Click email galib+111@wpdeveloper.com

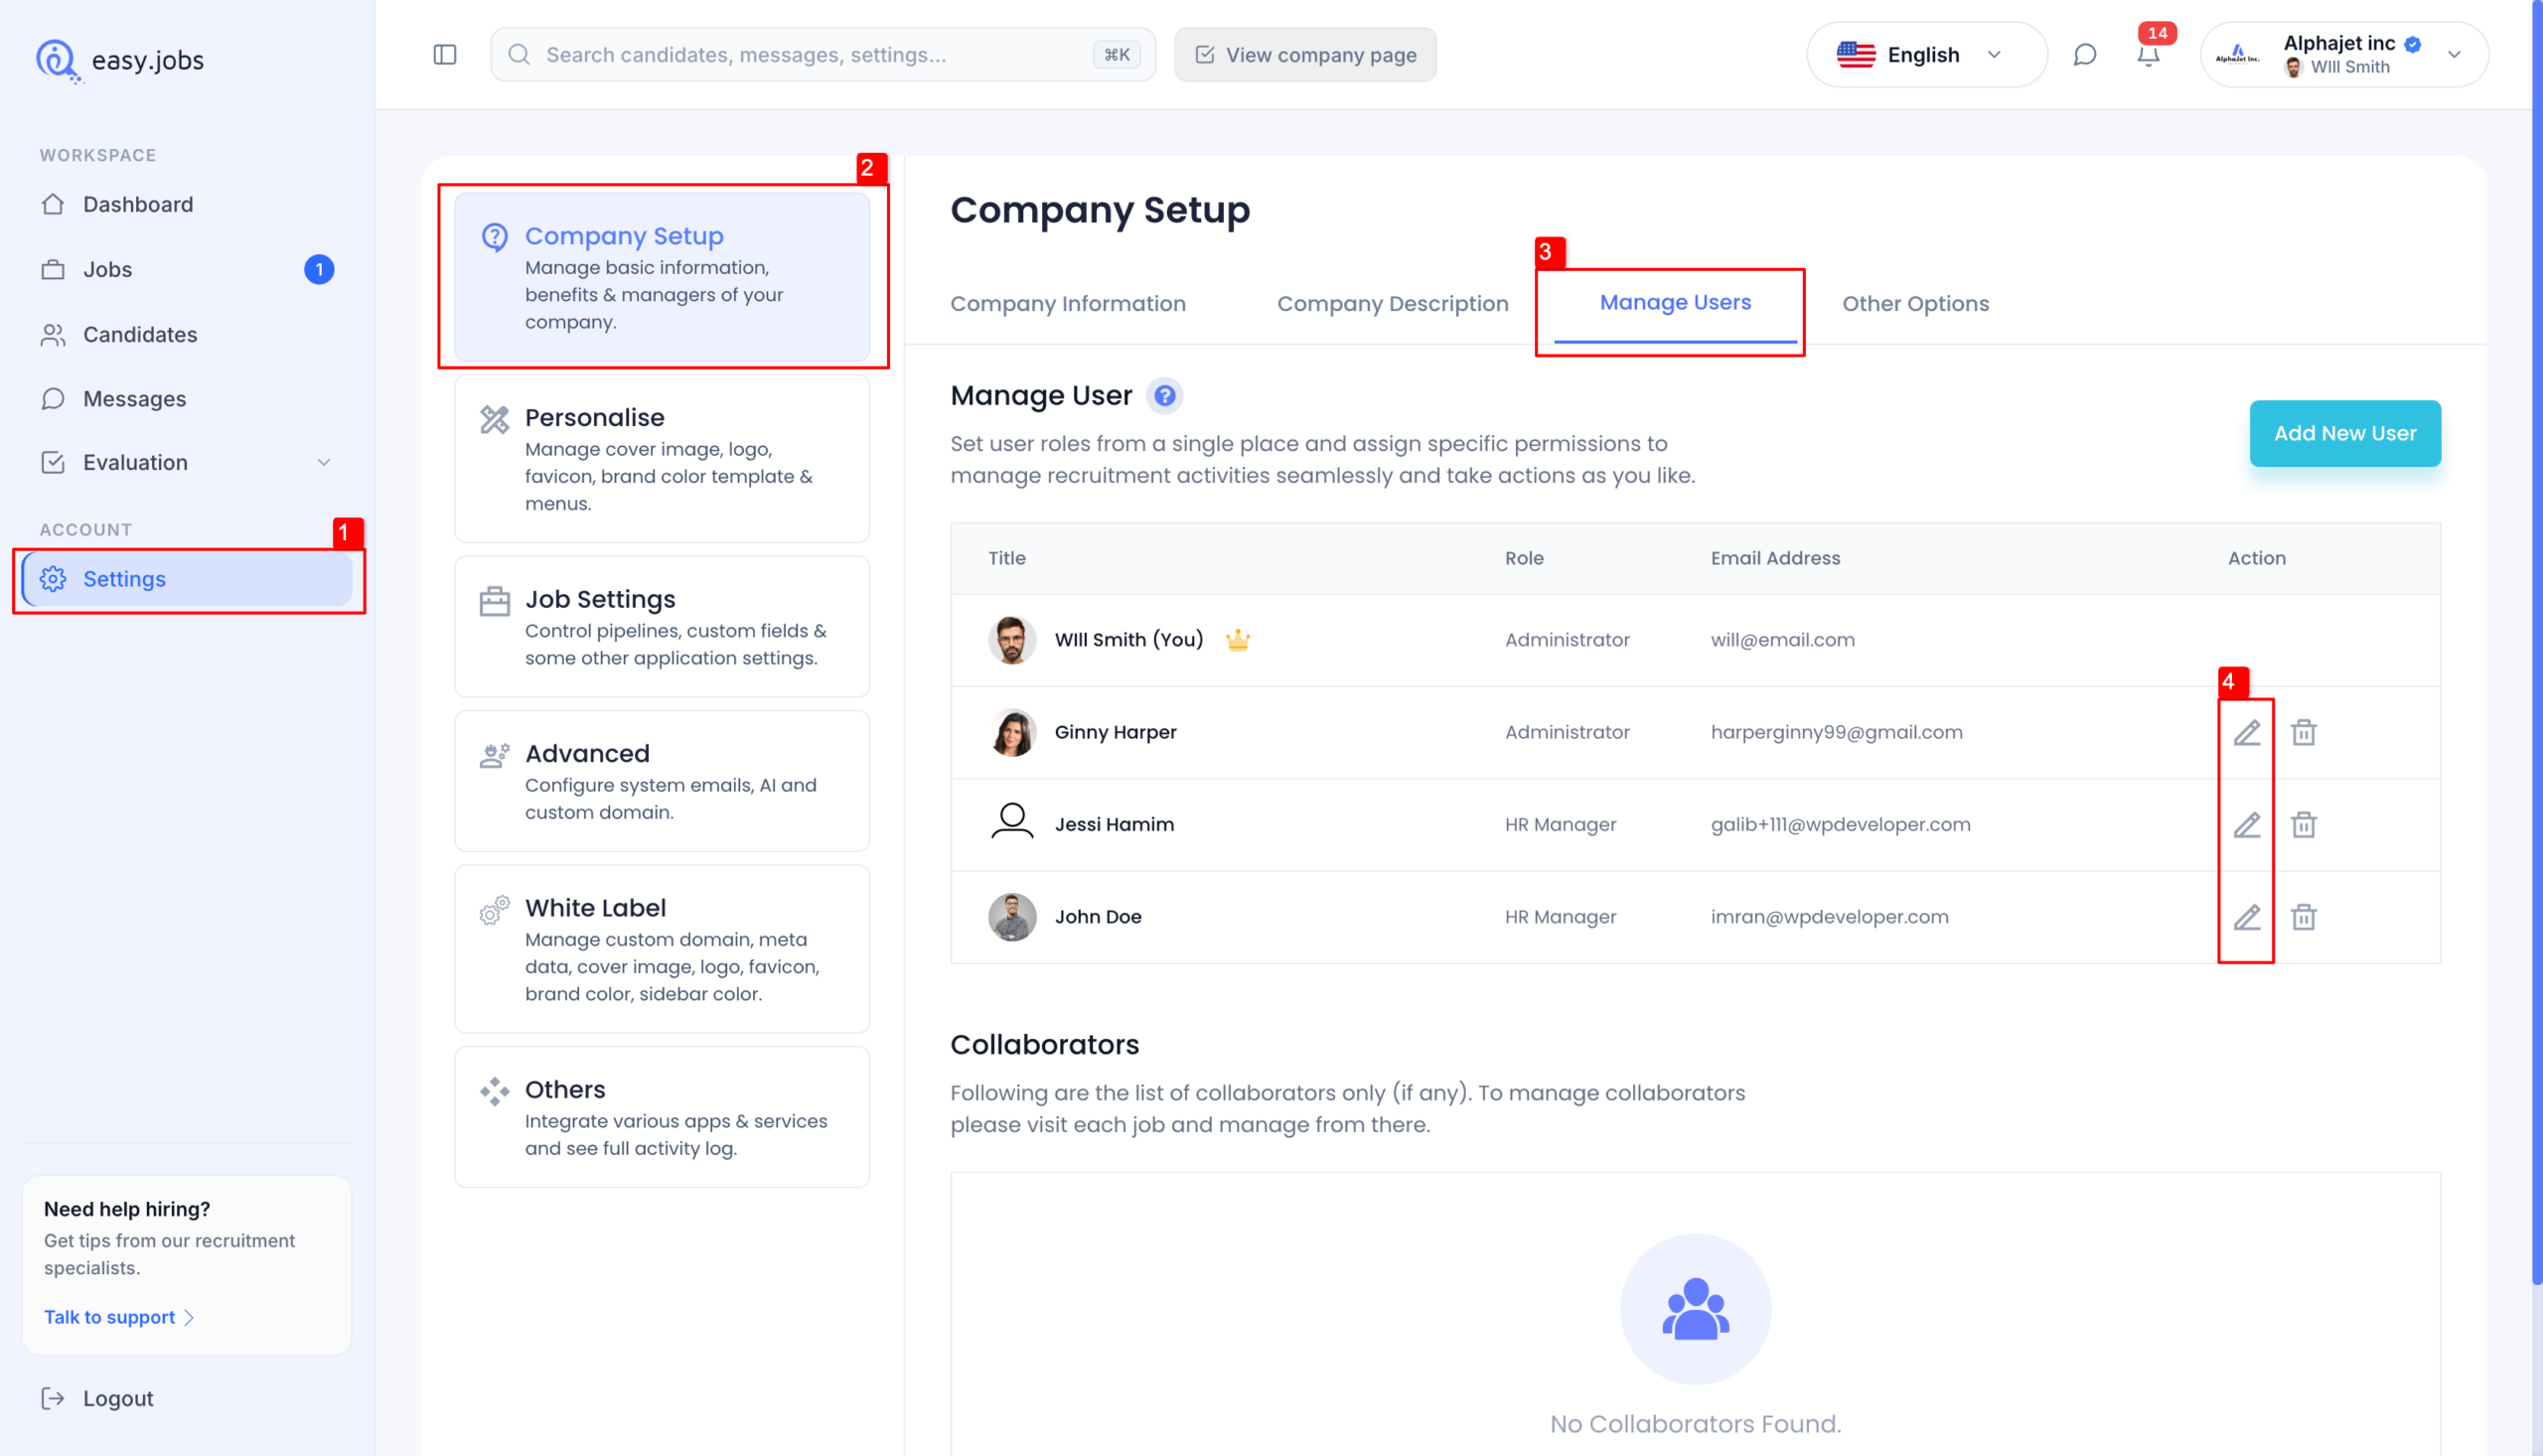coord(1840,825)
